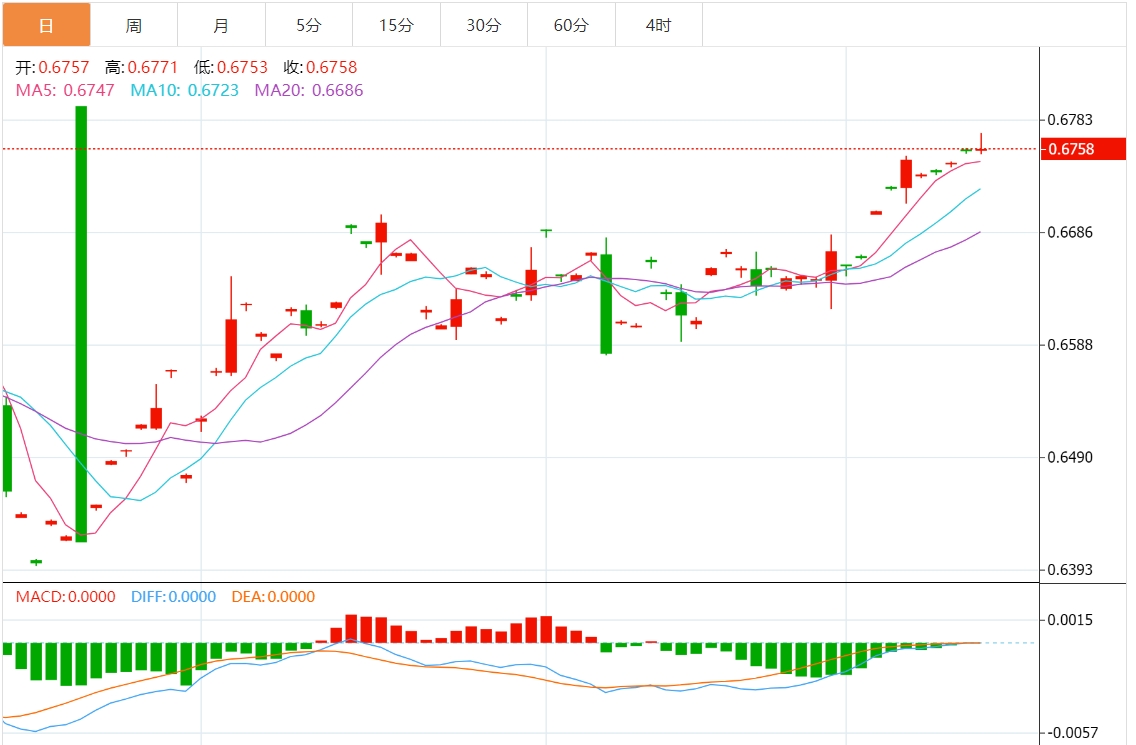Click the 0.6588 price axis label

[1070, 344]
